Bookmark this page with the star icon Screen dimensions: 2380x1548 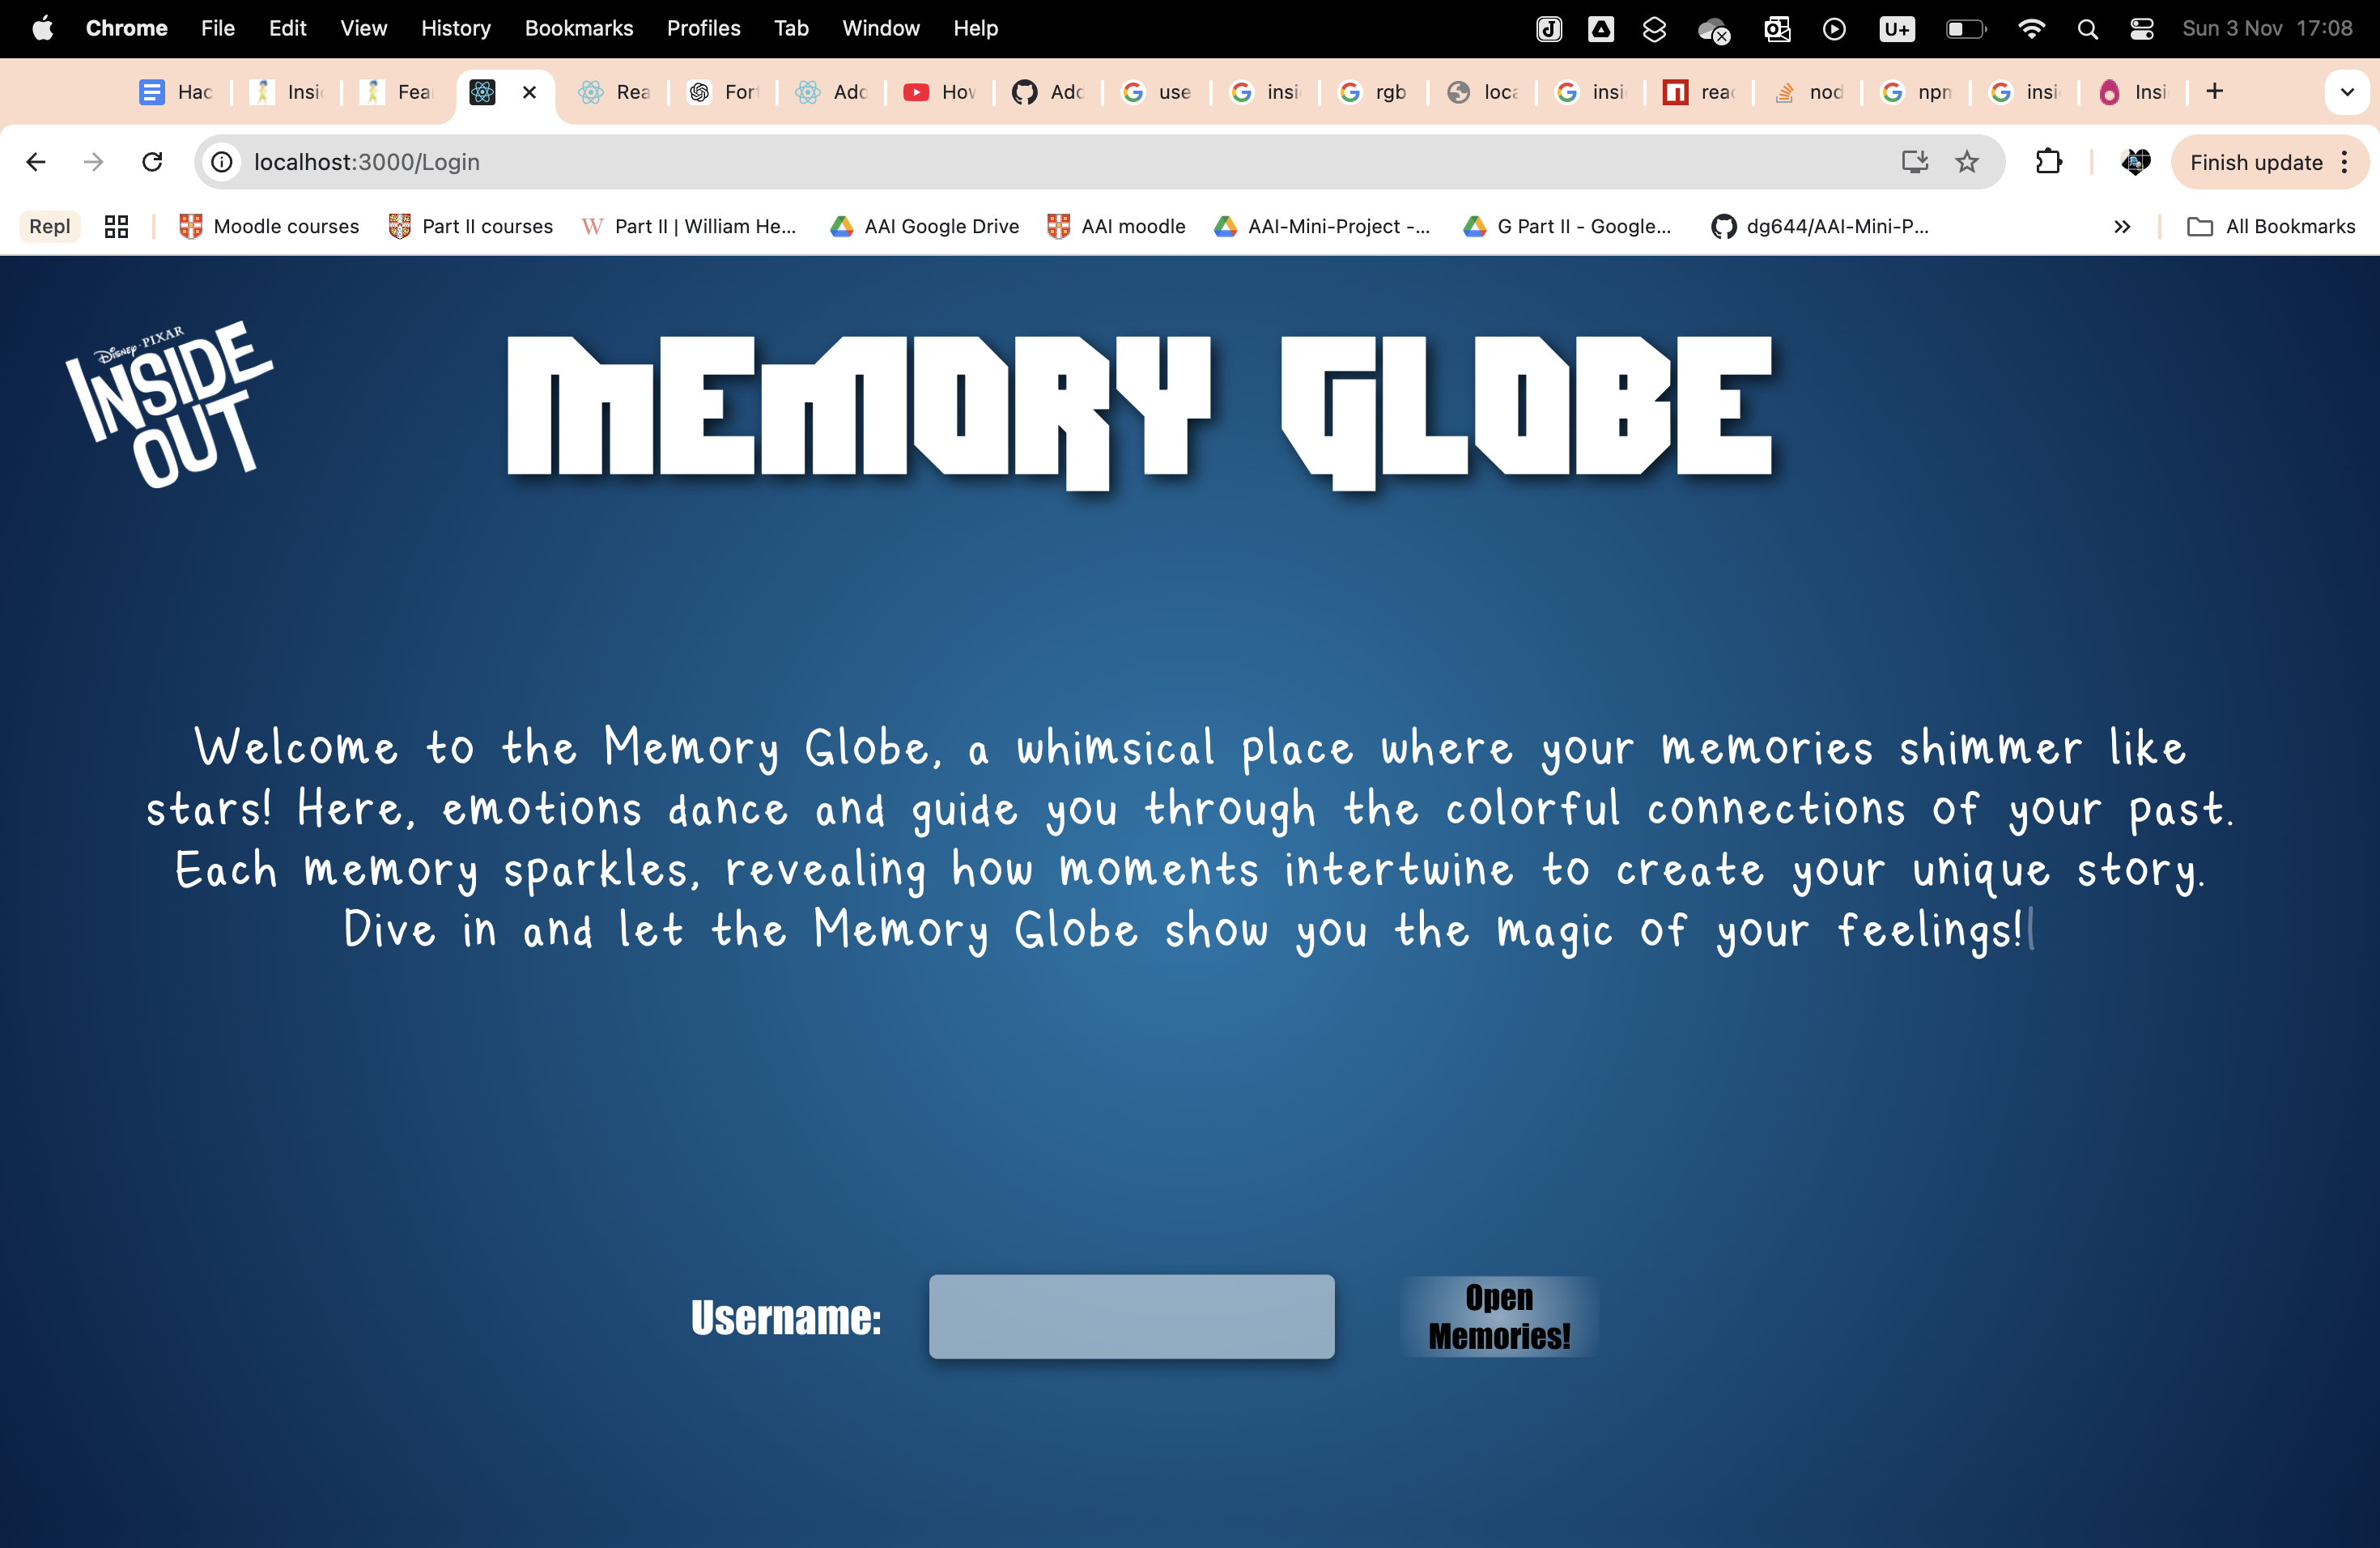point(1966,162)
